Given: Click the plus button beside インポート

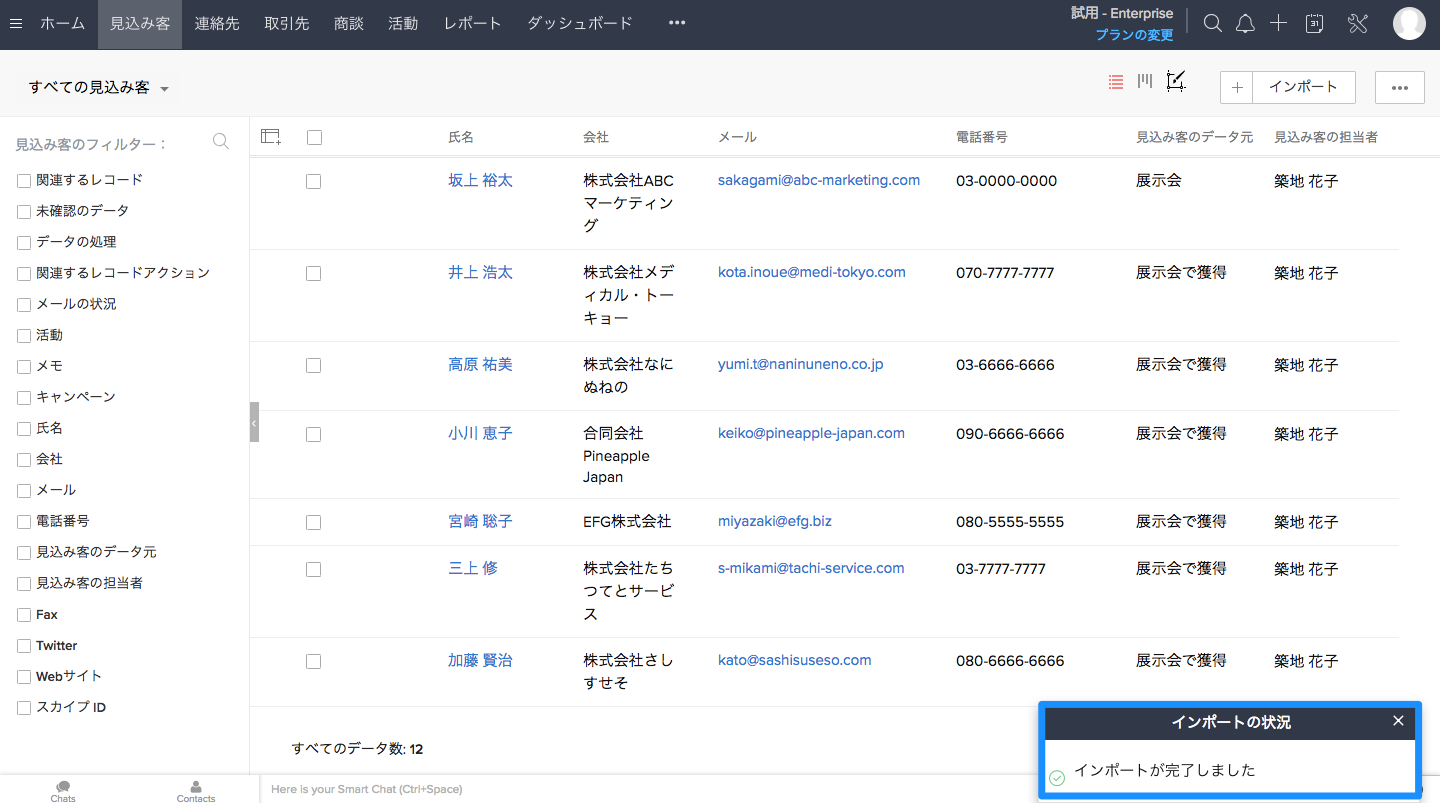Looking at the screenshot, I should coord(1237,87).
